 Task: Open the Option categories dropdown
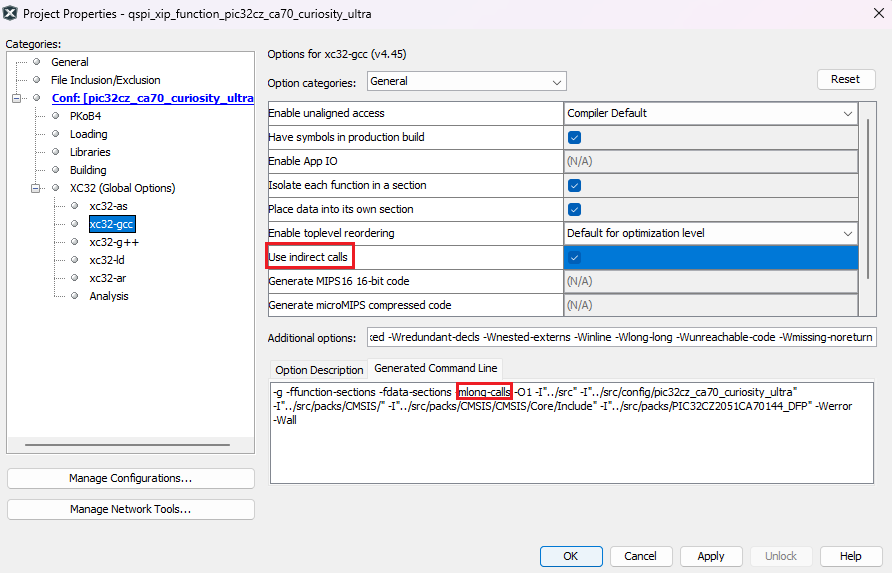(x=466, y=81)
